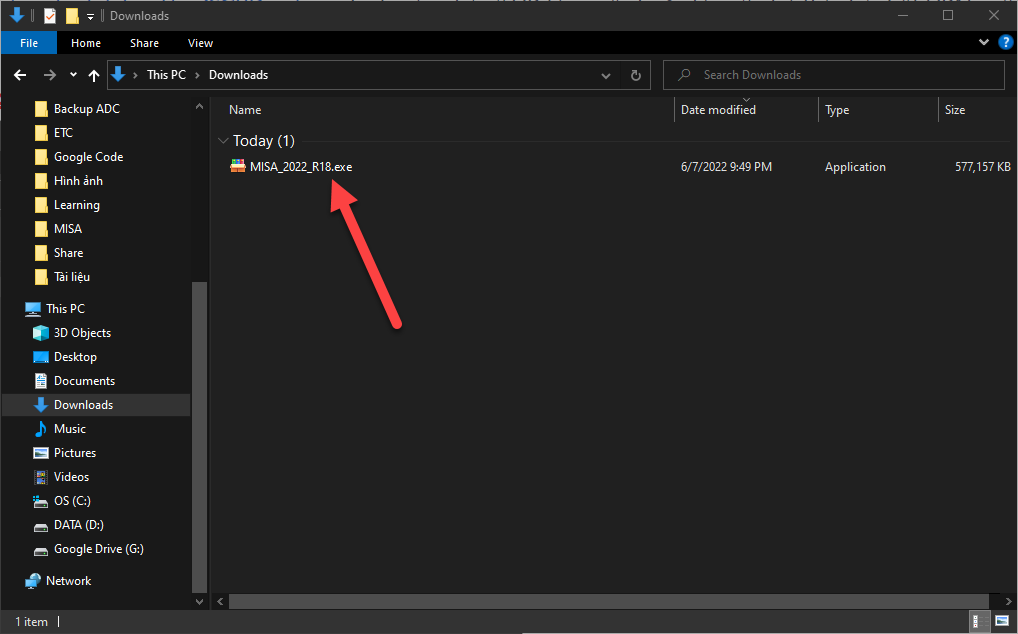Click the horizontal scrollbar thumb in file list
The image size is (1018, 634).
[609, 602]
